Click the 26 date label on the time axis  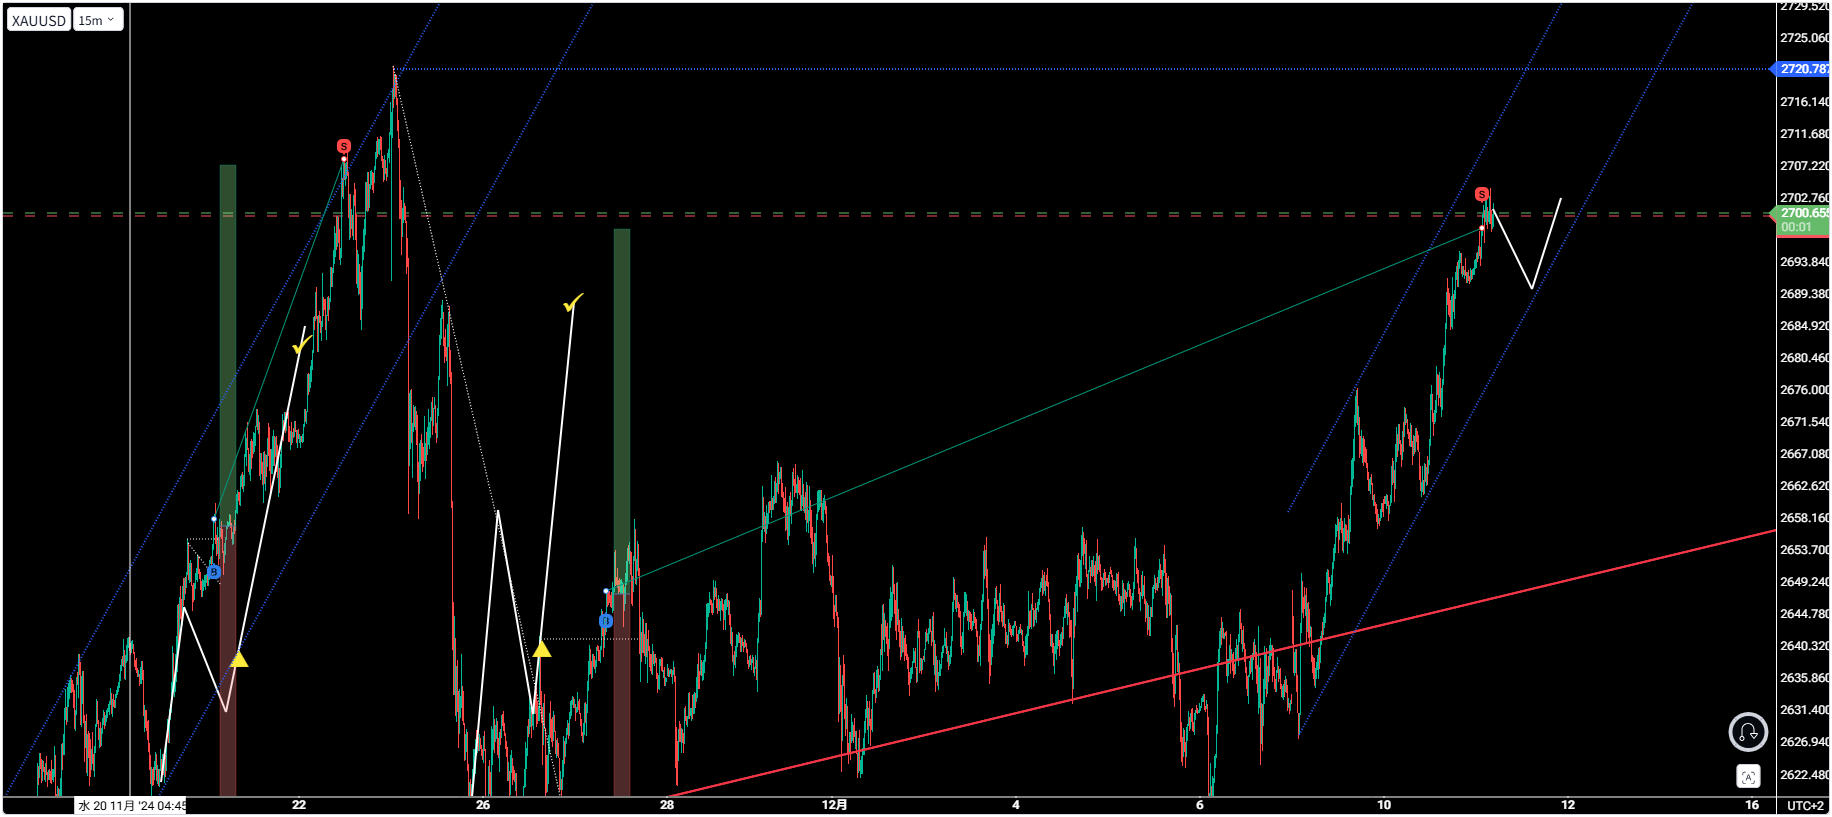coord(483,805)
